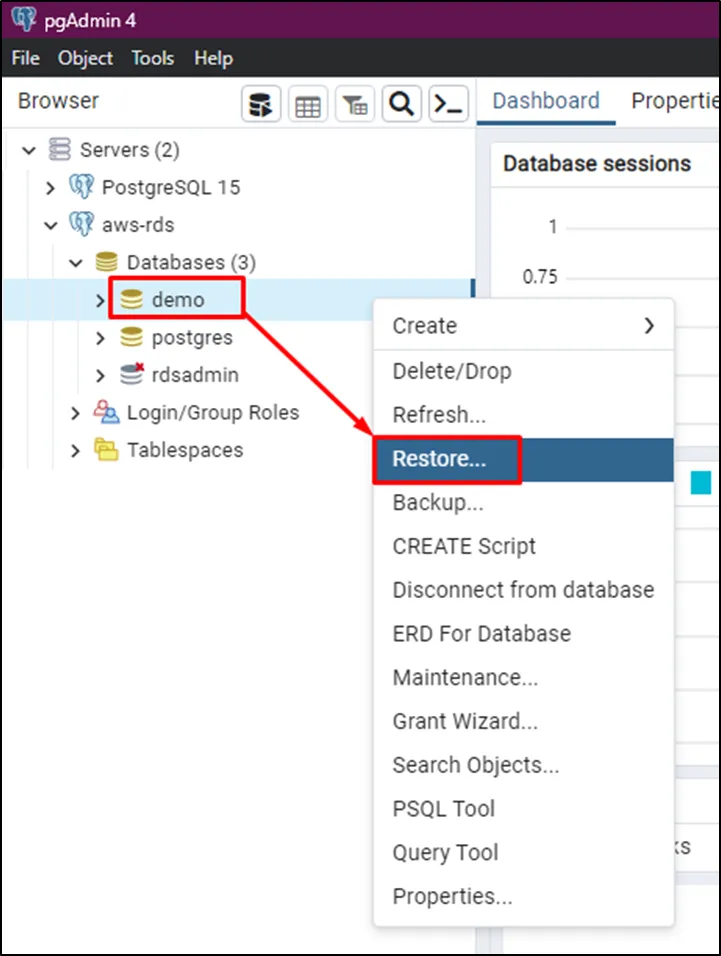Select Backup... in the context menu
Viewport: 721px width, 956px height.
coord(438,502)
